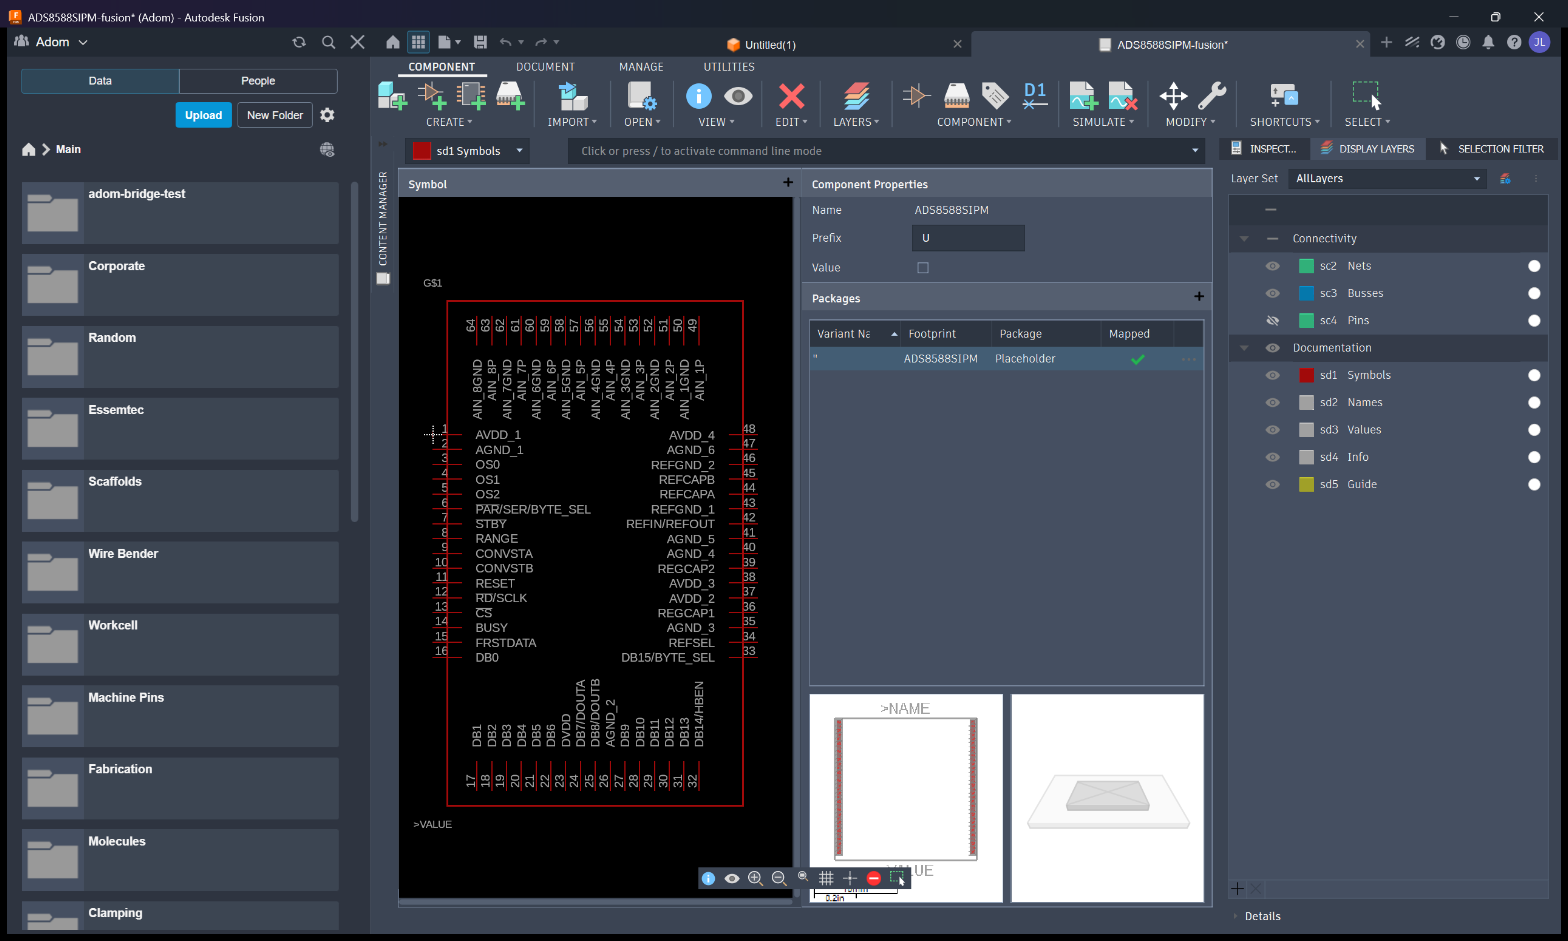Click the eye icon in the View ribbon group
The height and width of the screenshot is (941, 1568).
click(738, 96)
